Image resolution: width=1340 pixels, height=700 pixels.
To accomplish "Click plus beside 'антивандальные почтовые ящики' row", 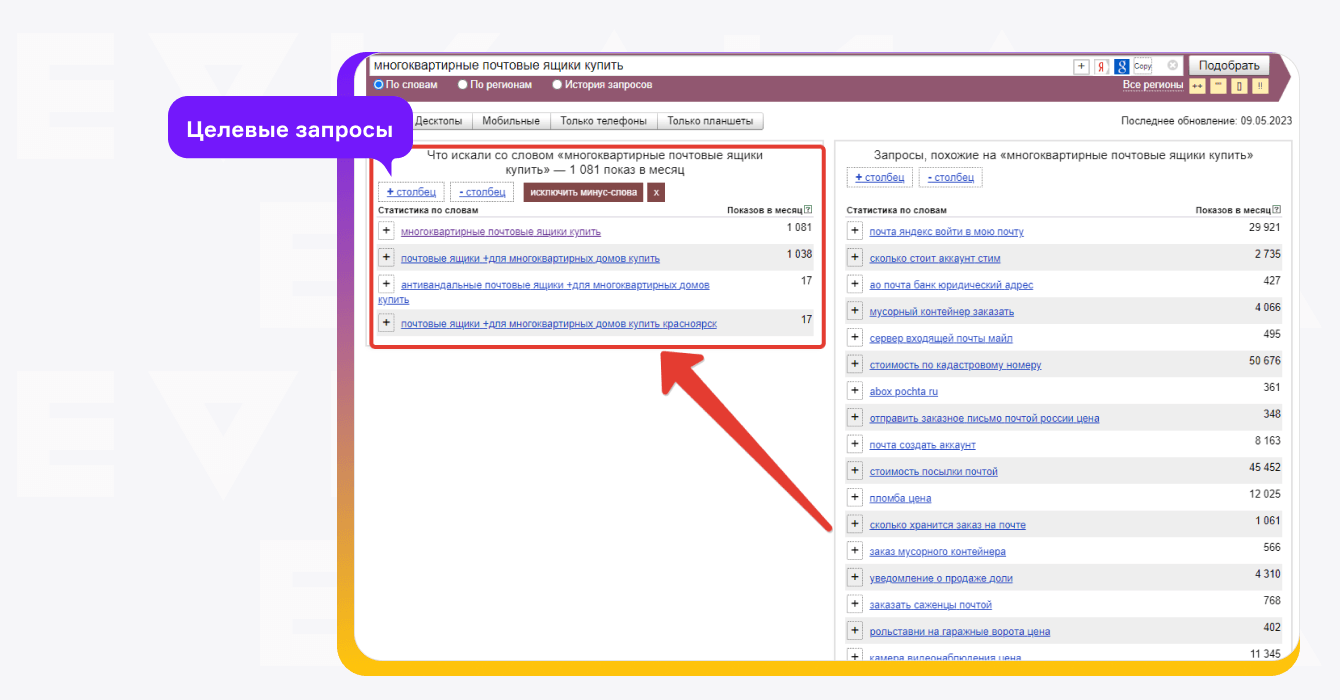I will [x=386, y=284].
